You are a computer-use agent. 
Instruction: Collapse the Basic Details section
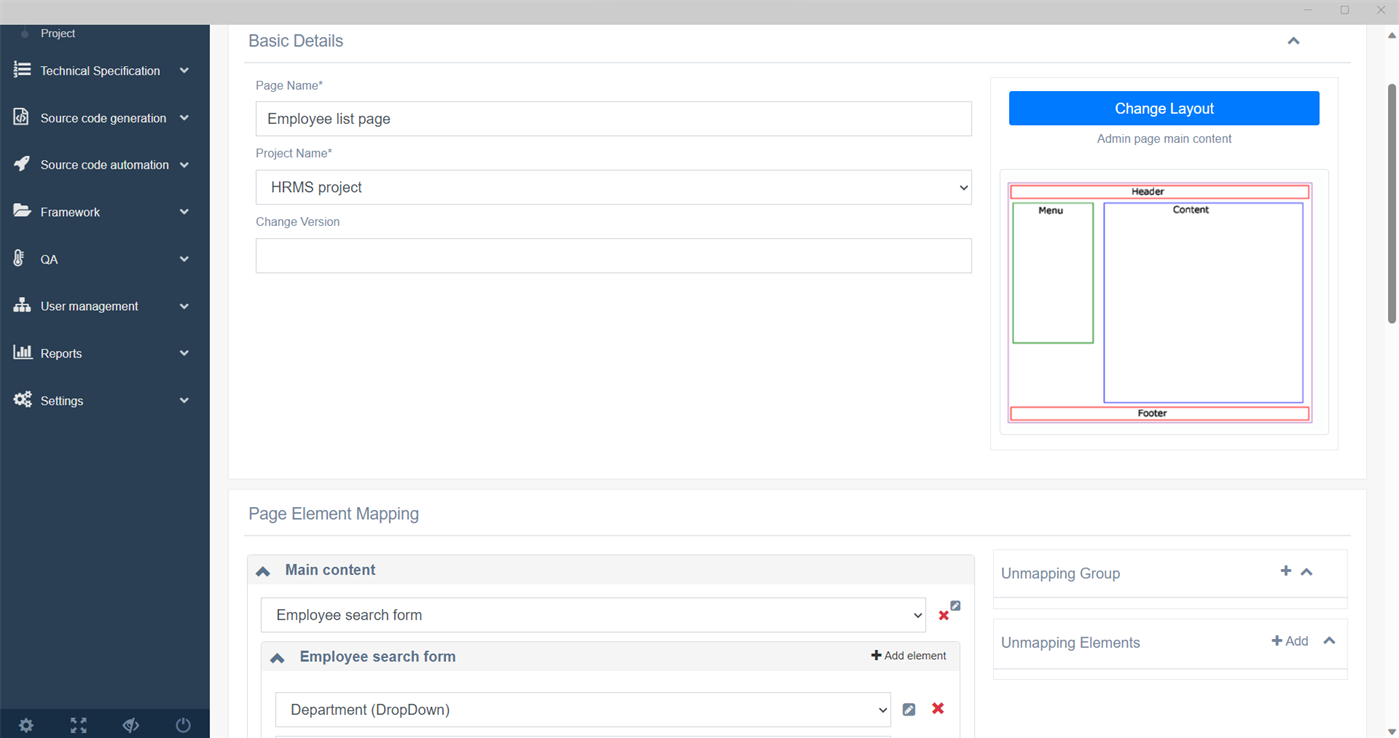(1293, 41)
